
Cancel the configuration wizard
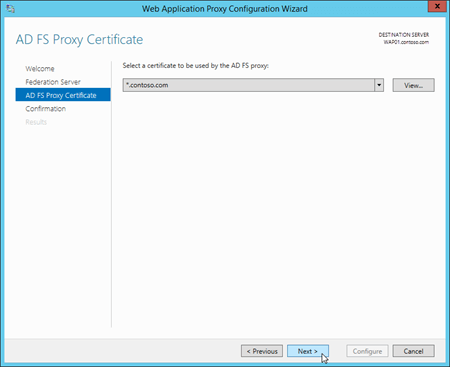click(413, 351)
